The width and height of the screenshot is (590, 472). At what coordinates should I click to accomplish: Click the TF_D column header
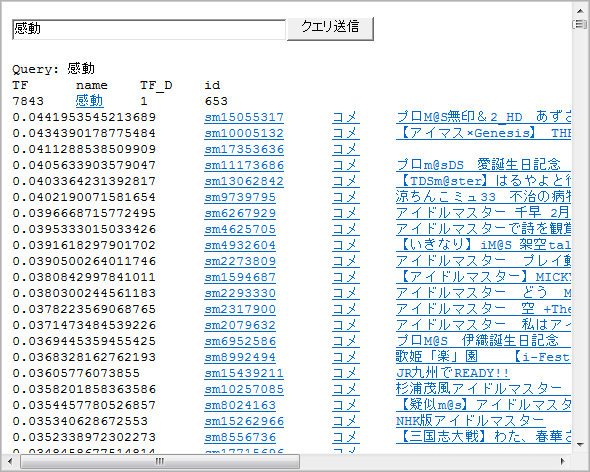(x=156, y=85)
